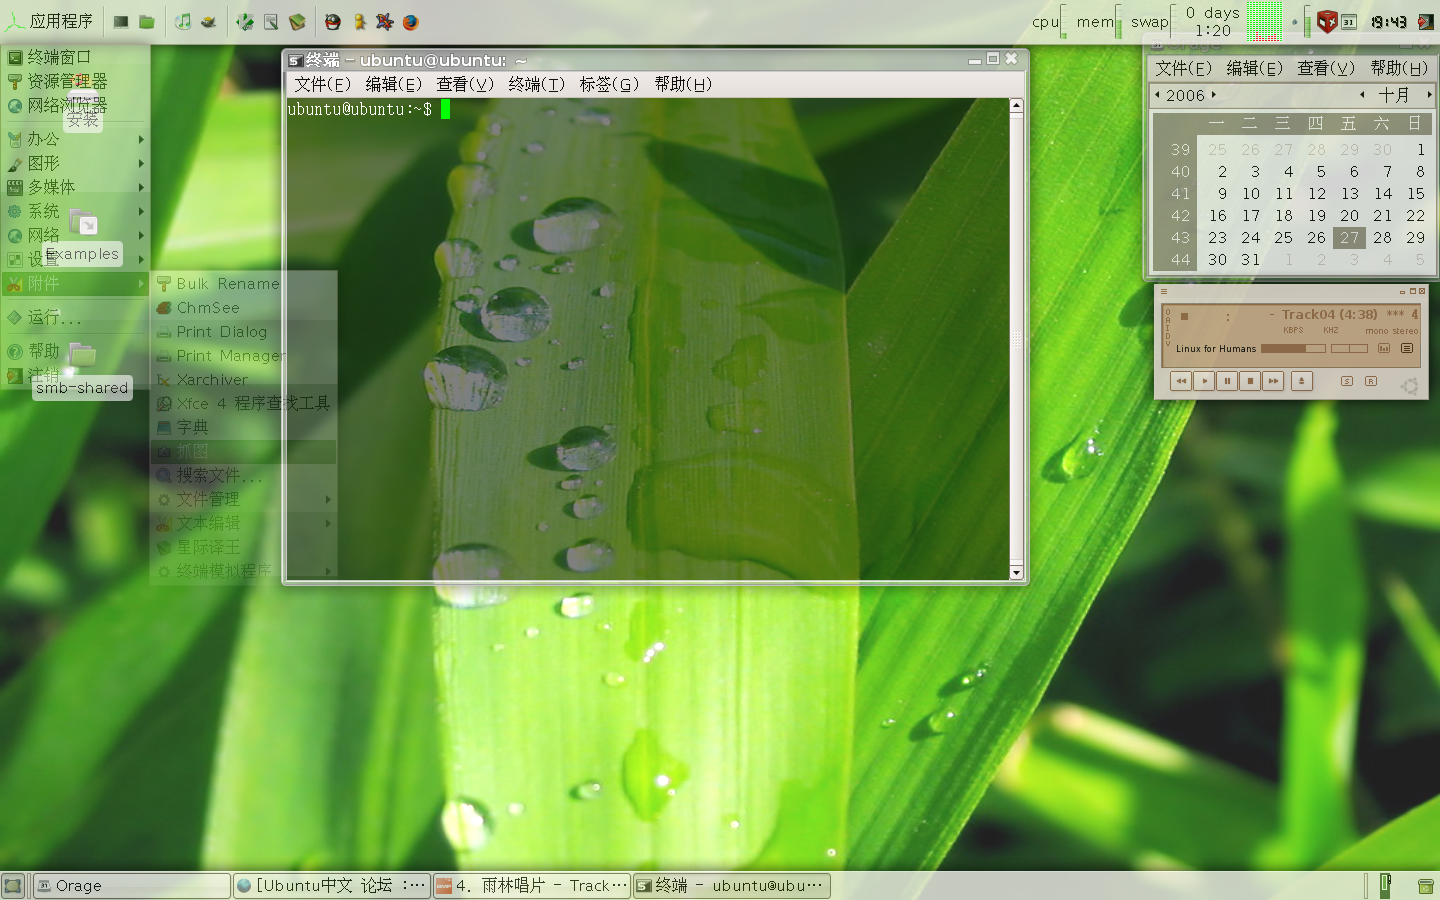This screenshot has height=900, width=1440.
Task: Toggle shuffle S button in music player
Action: pyautogui.click(x=1347, y=381)
